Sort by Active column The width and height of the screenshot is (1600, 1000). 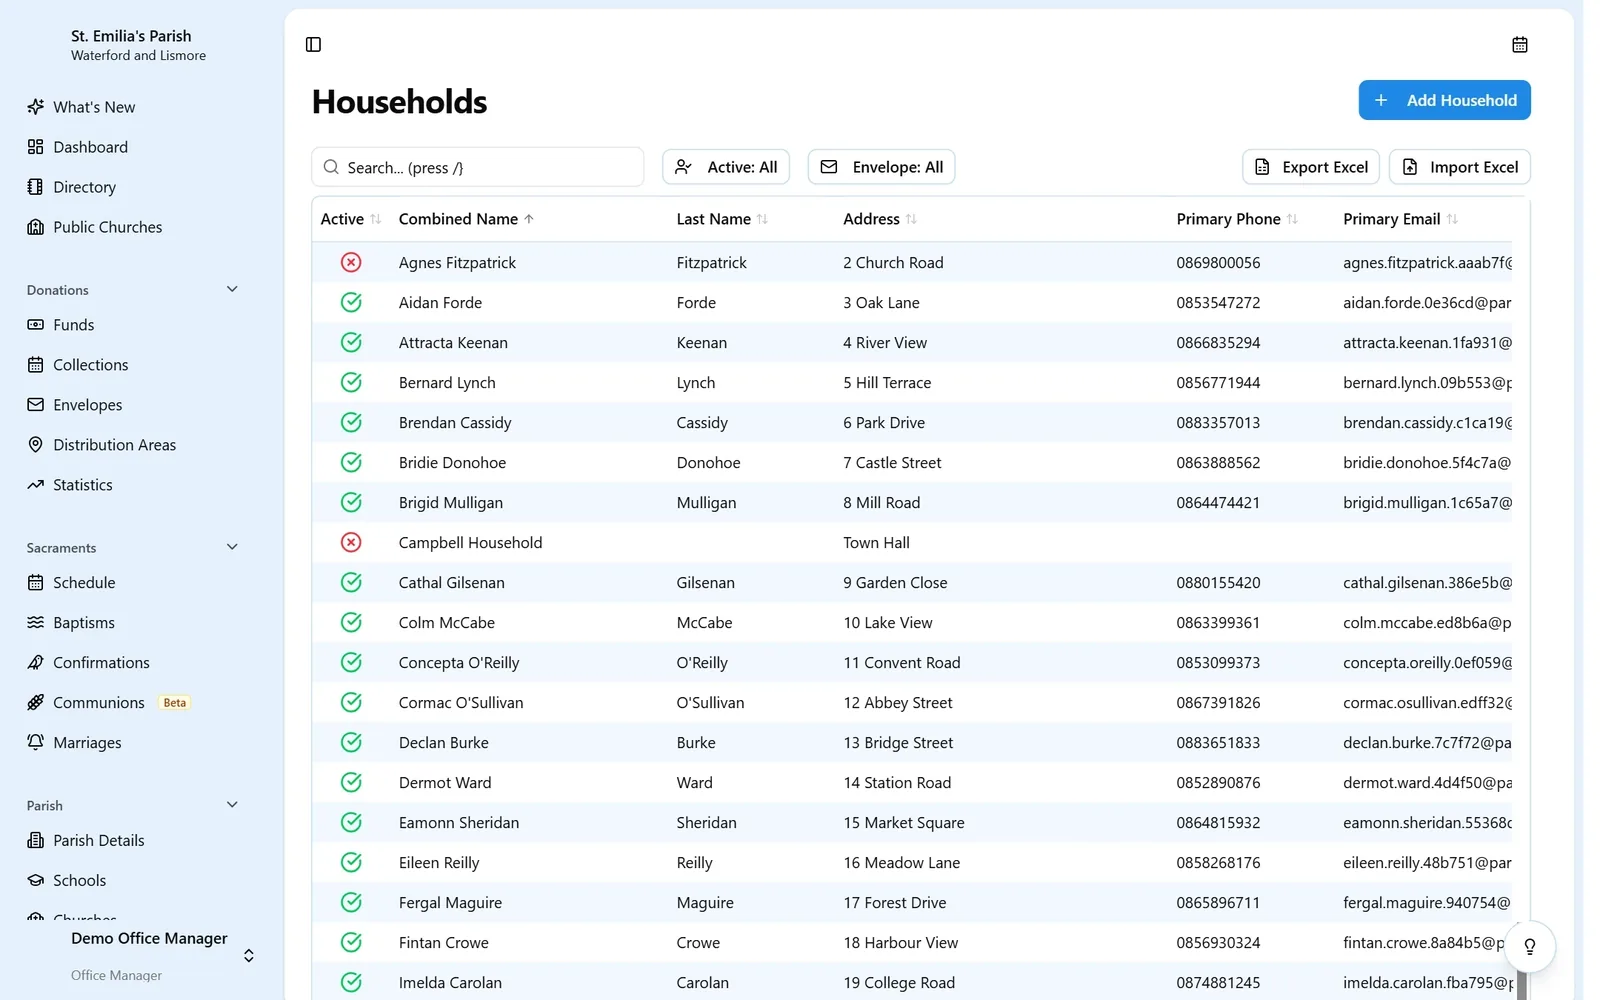point(350,219)
